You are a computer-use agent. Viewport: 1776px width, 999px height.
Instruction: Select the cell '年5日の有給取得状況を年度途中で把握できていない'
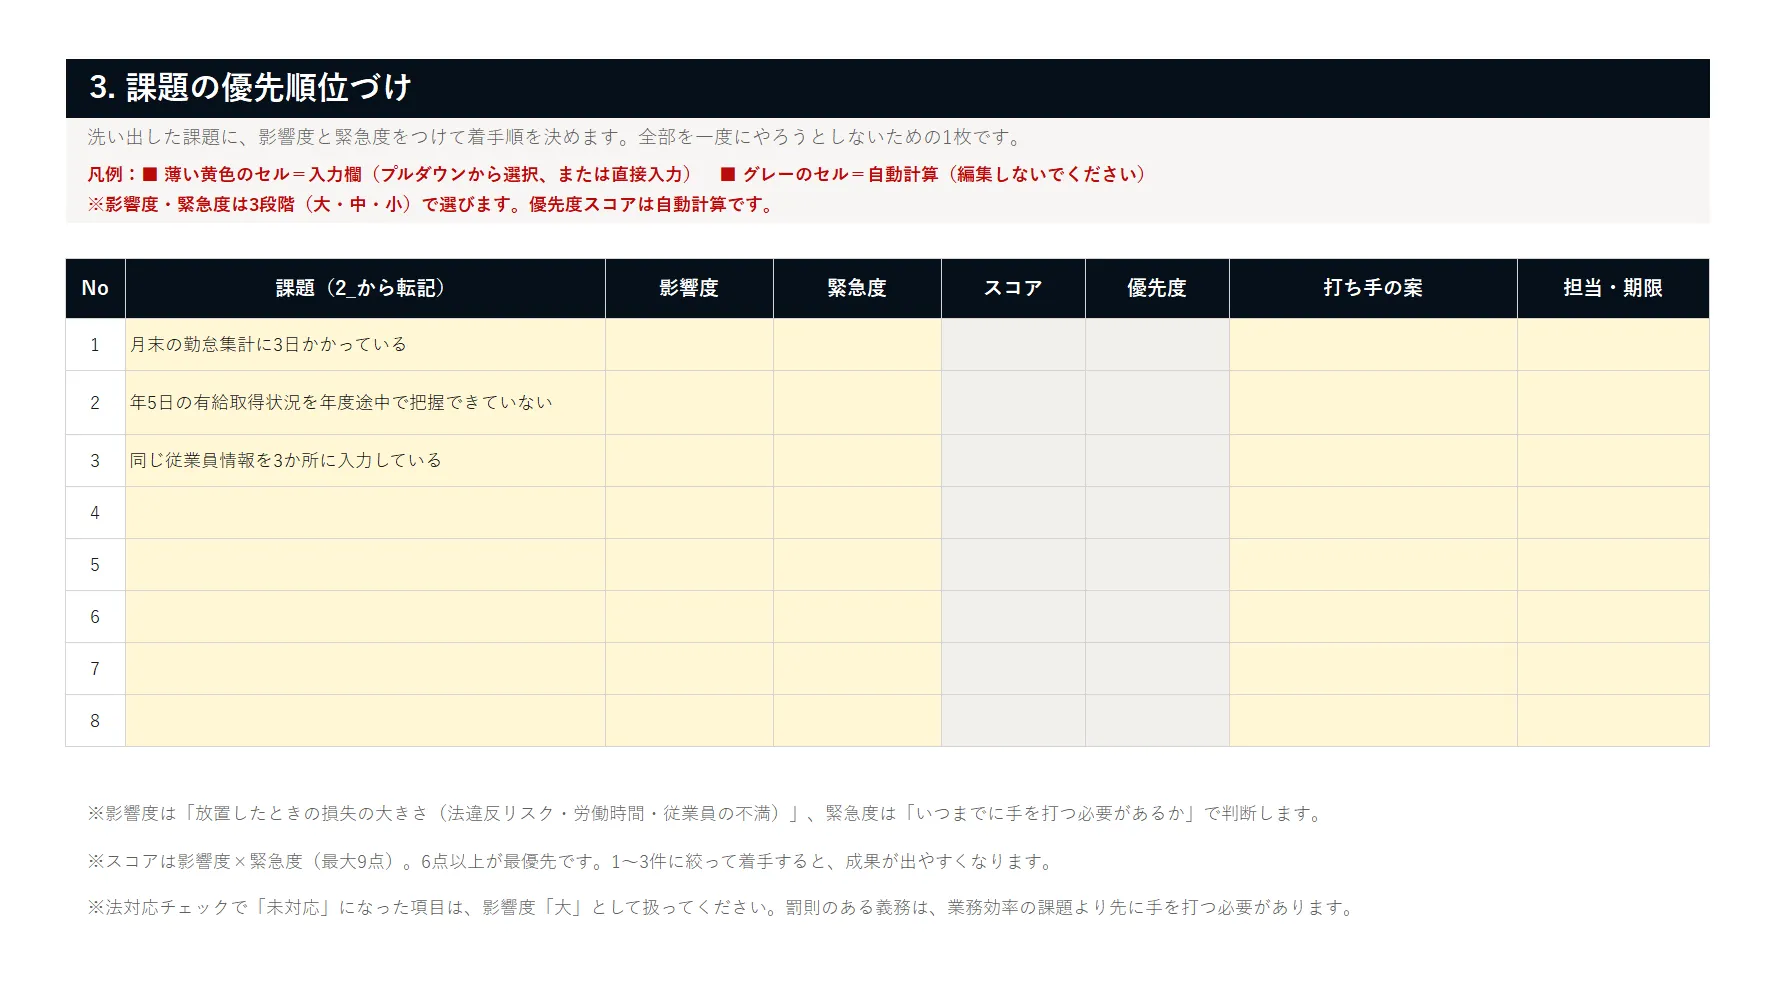pyautogui.click(x=365, y=403)
